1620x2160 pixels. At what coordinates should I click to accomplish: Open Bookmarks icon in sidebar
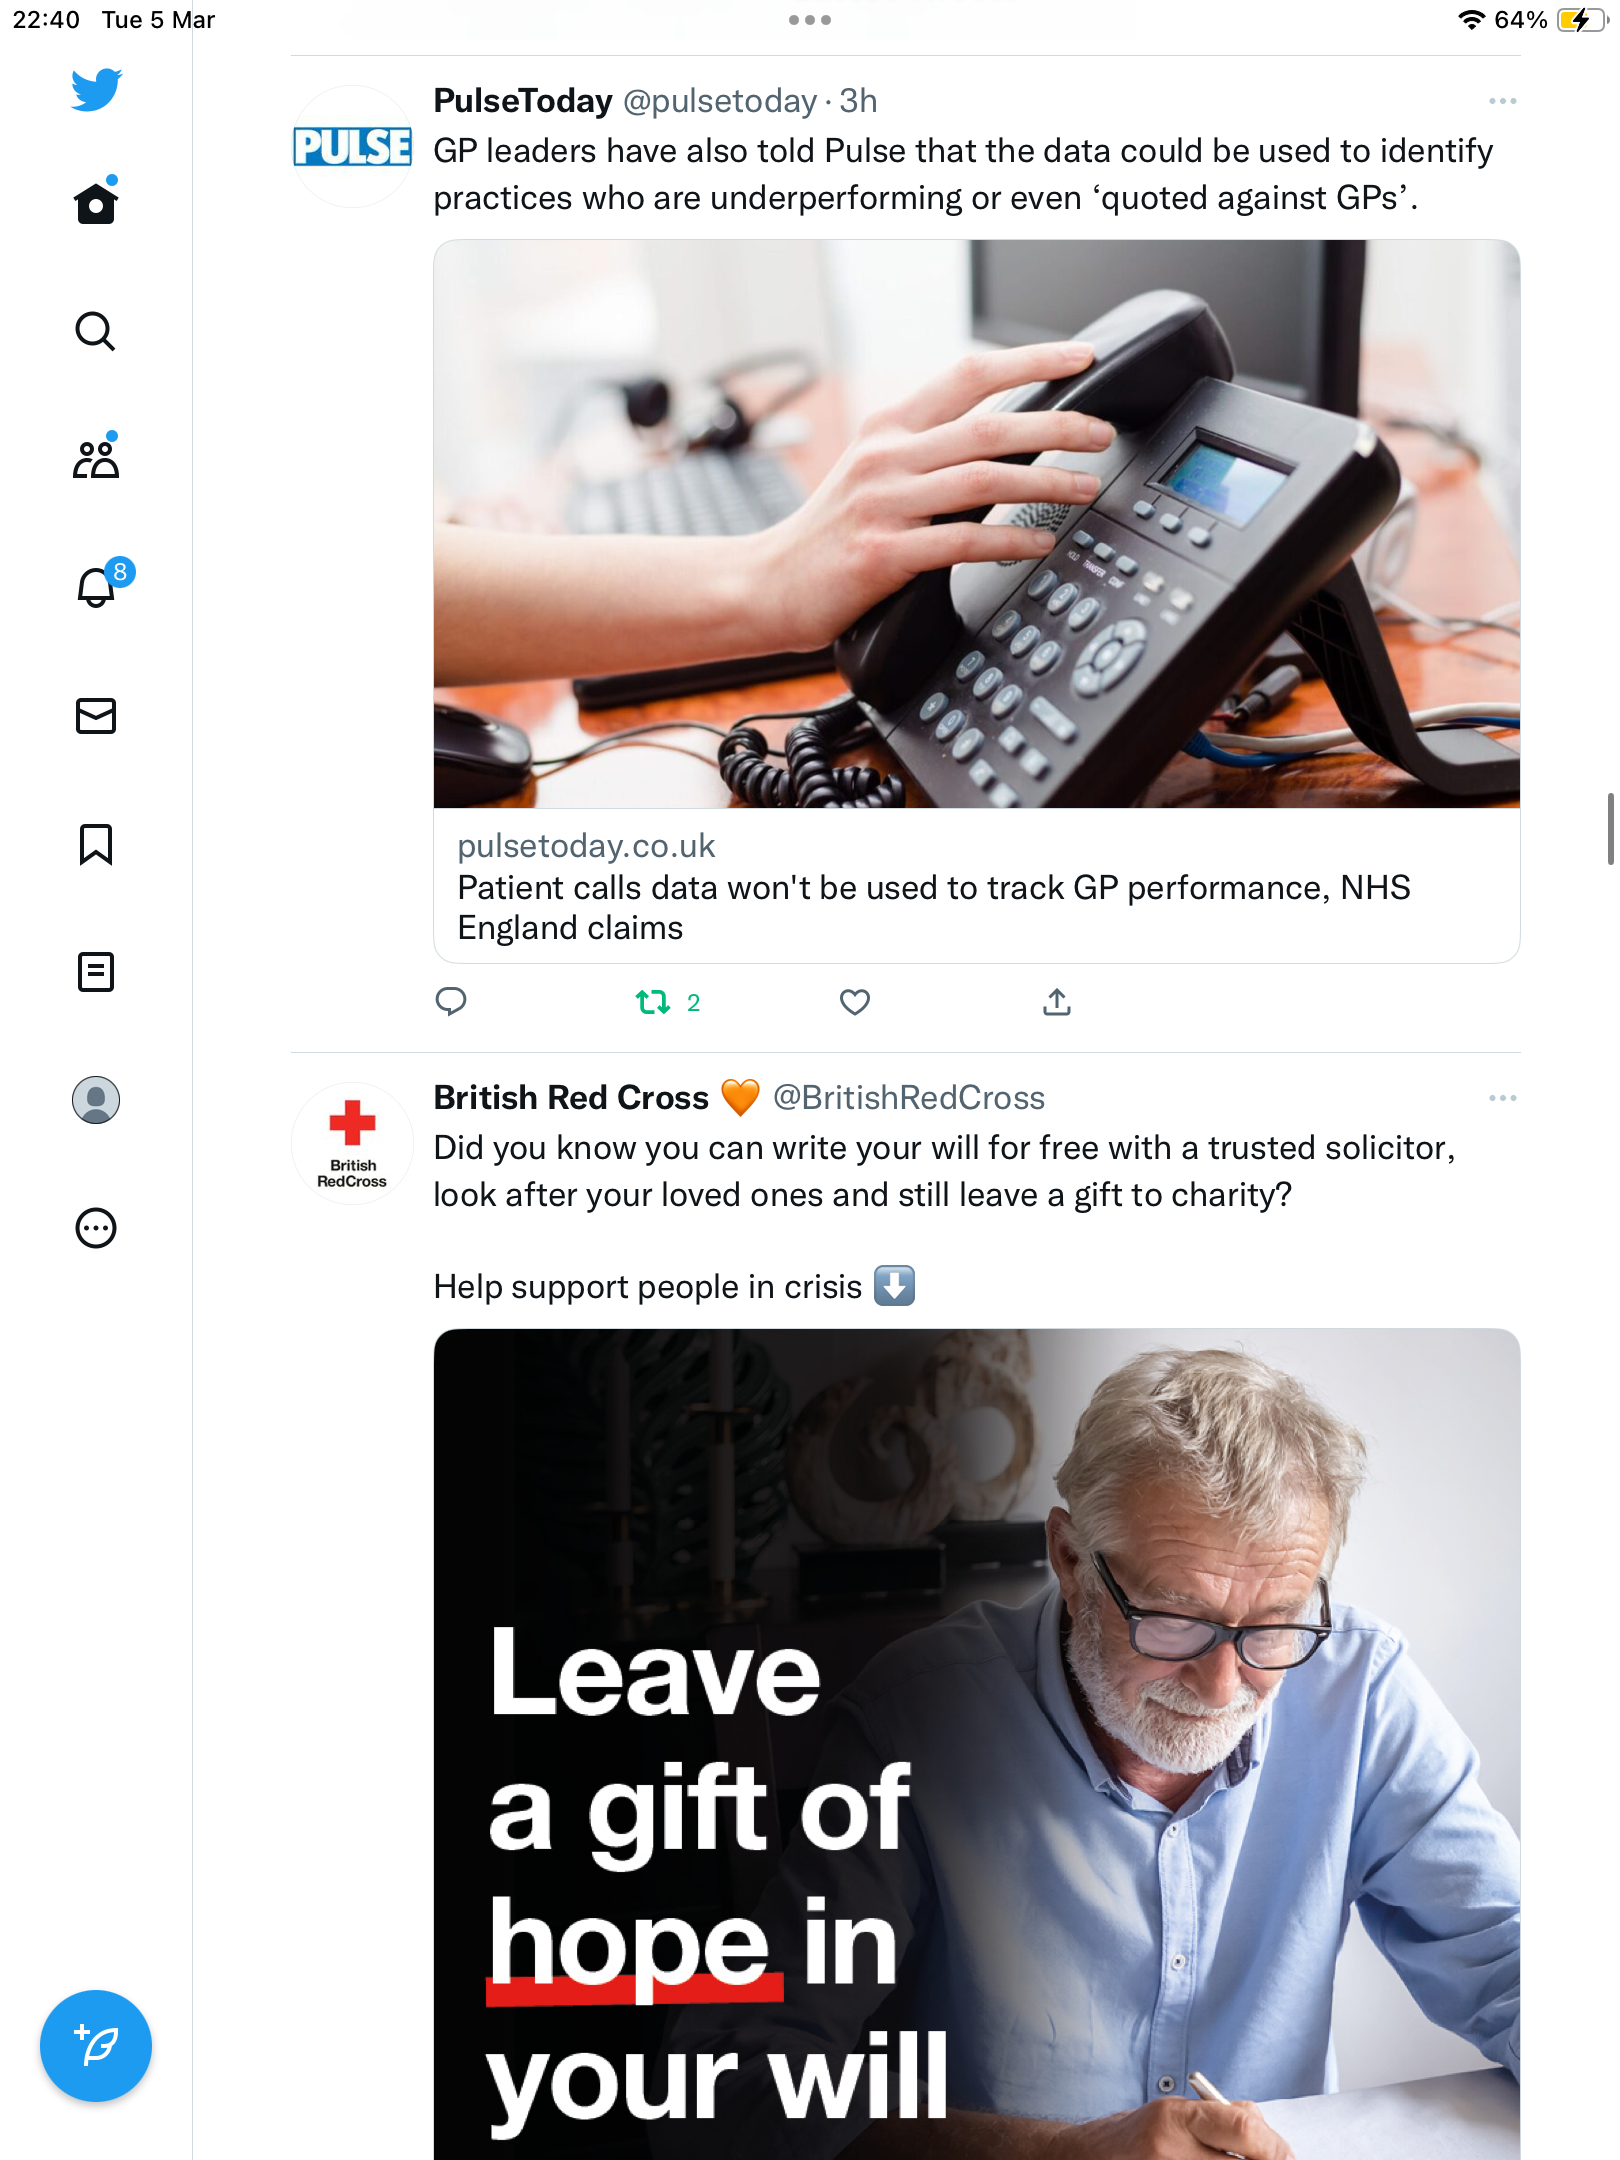(96, 844)
